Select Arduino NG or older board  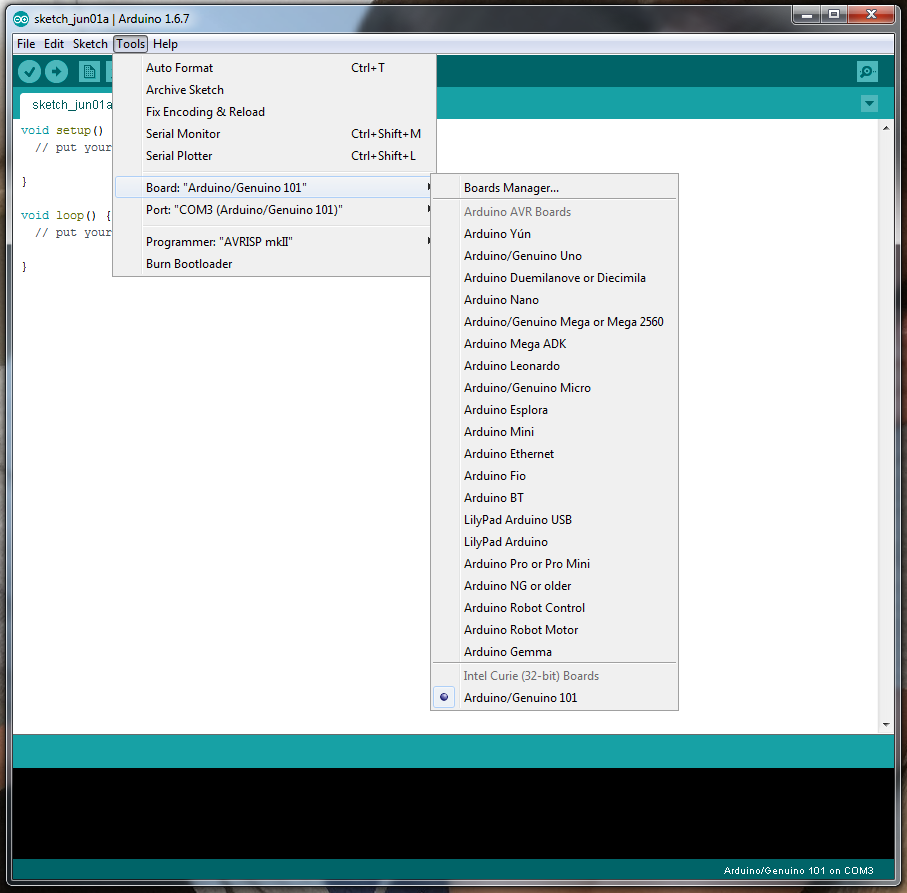(x=554, y=585)
